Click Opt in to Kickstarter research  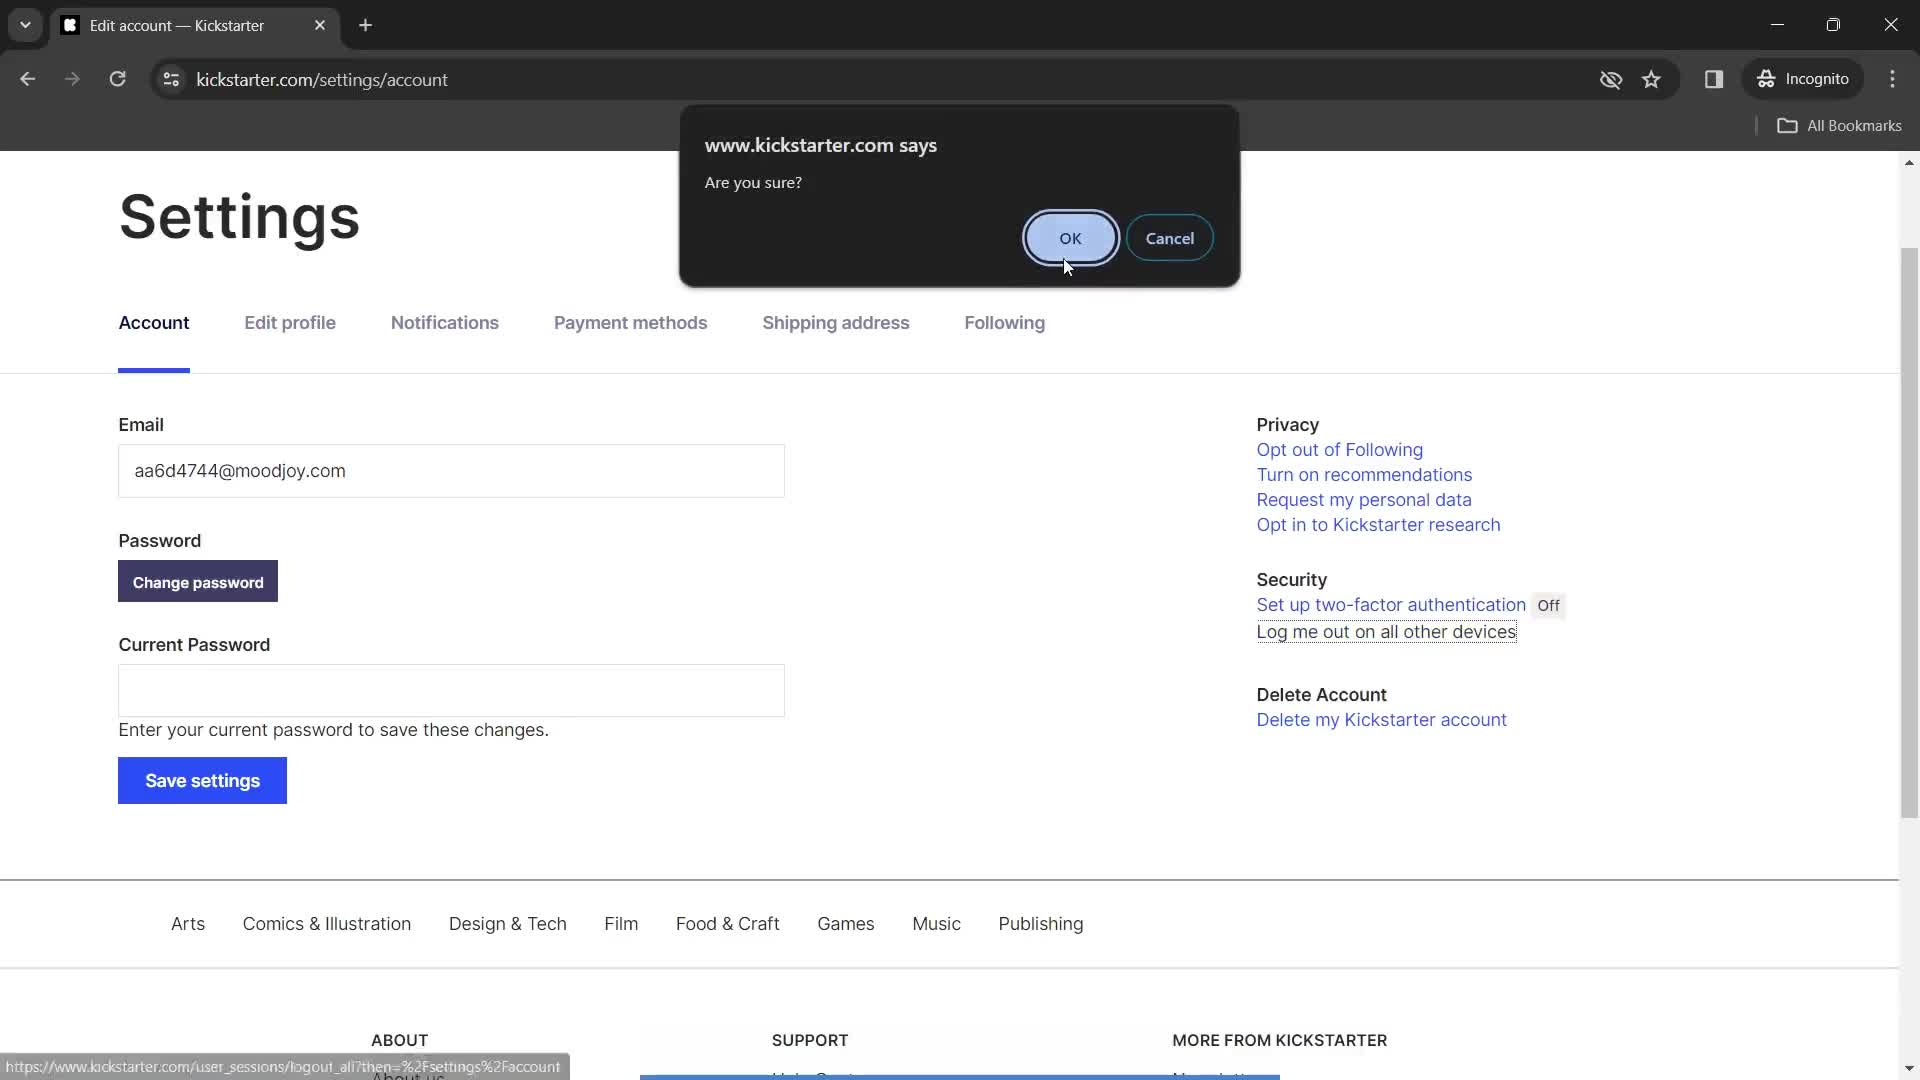click(x=1378, y=525)
